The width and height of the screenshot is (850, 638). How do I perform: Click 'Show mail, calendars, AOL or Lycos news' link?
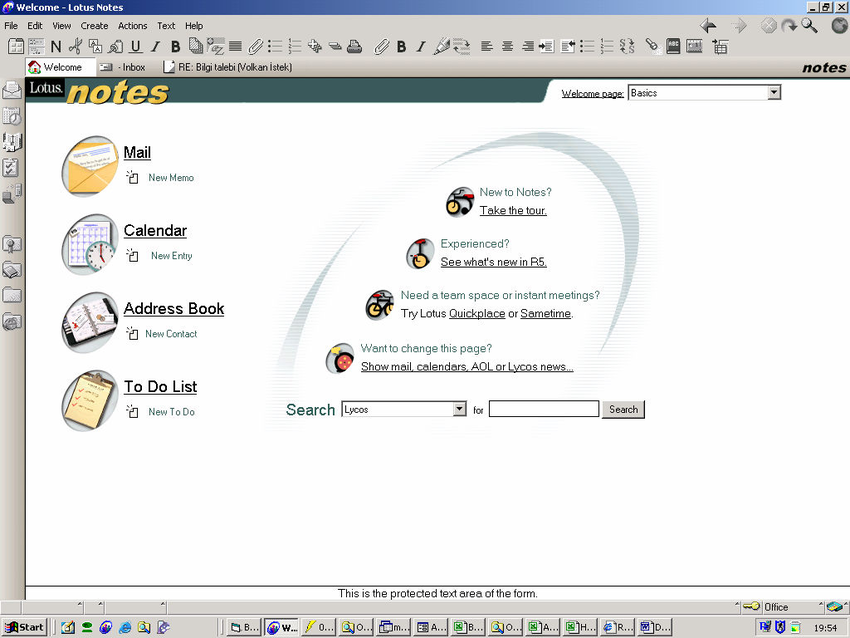point(467,366)
